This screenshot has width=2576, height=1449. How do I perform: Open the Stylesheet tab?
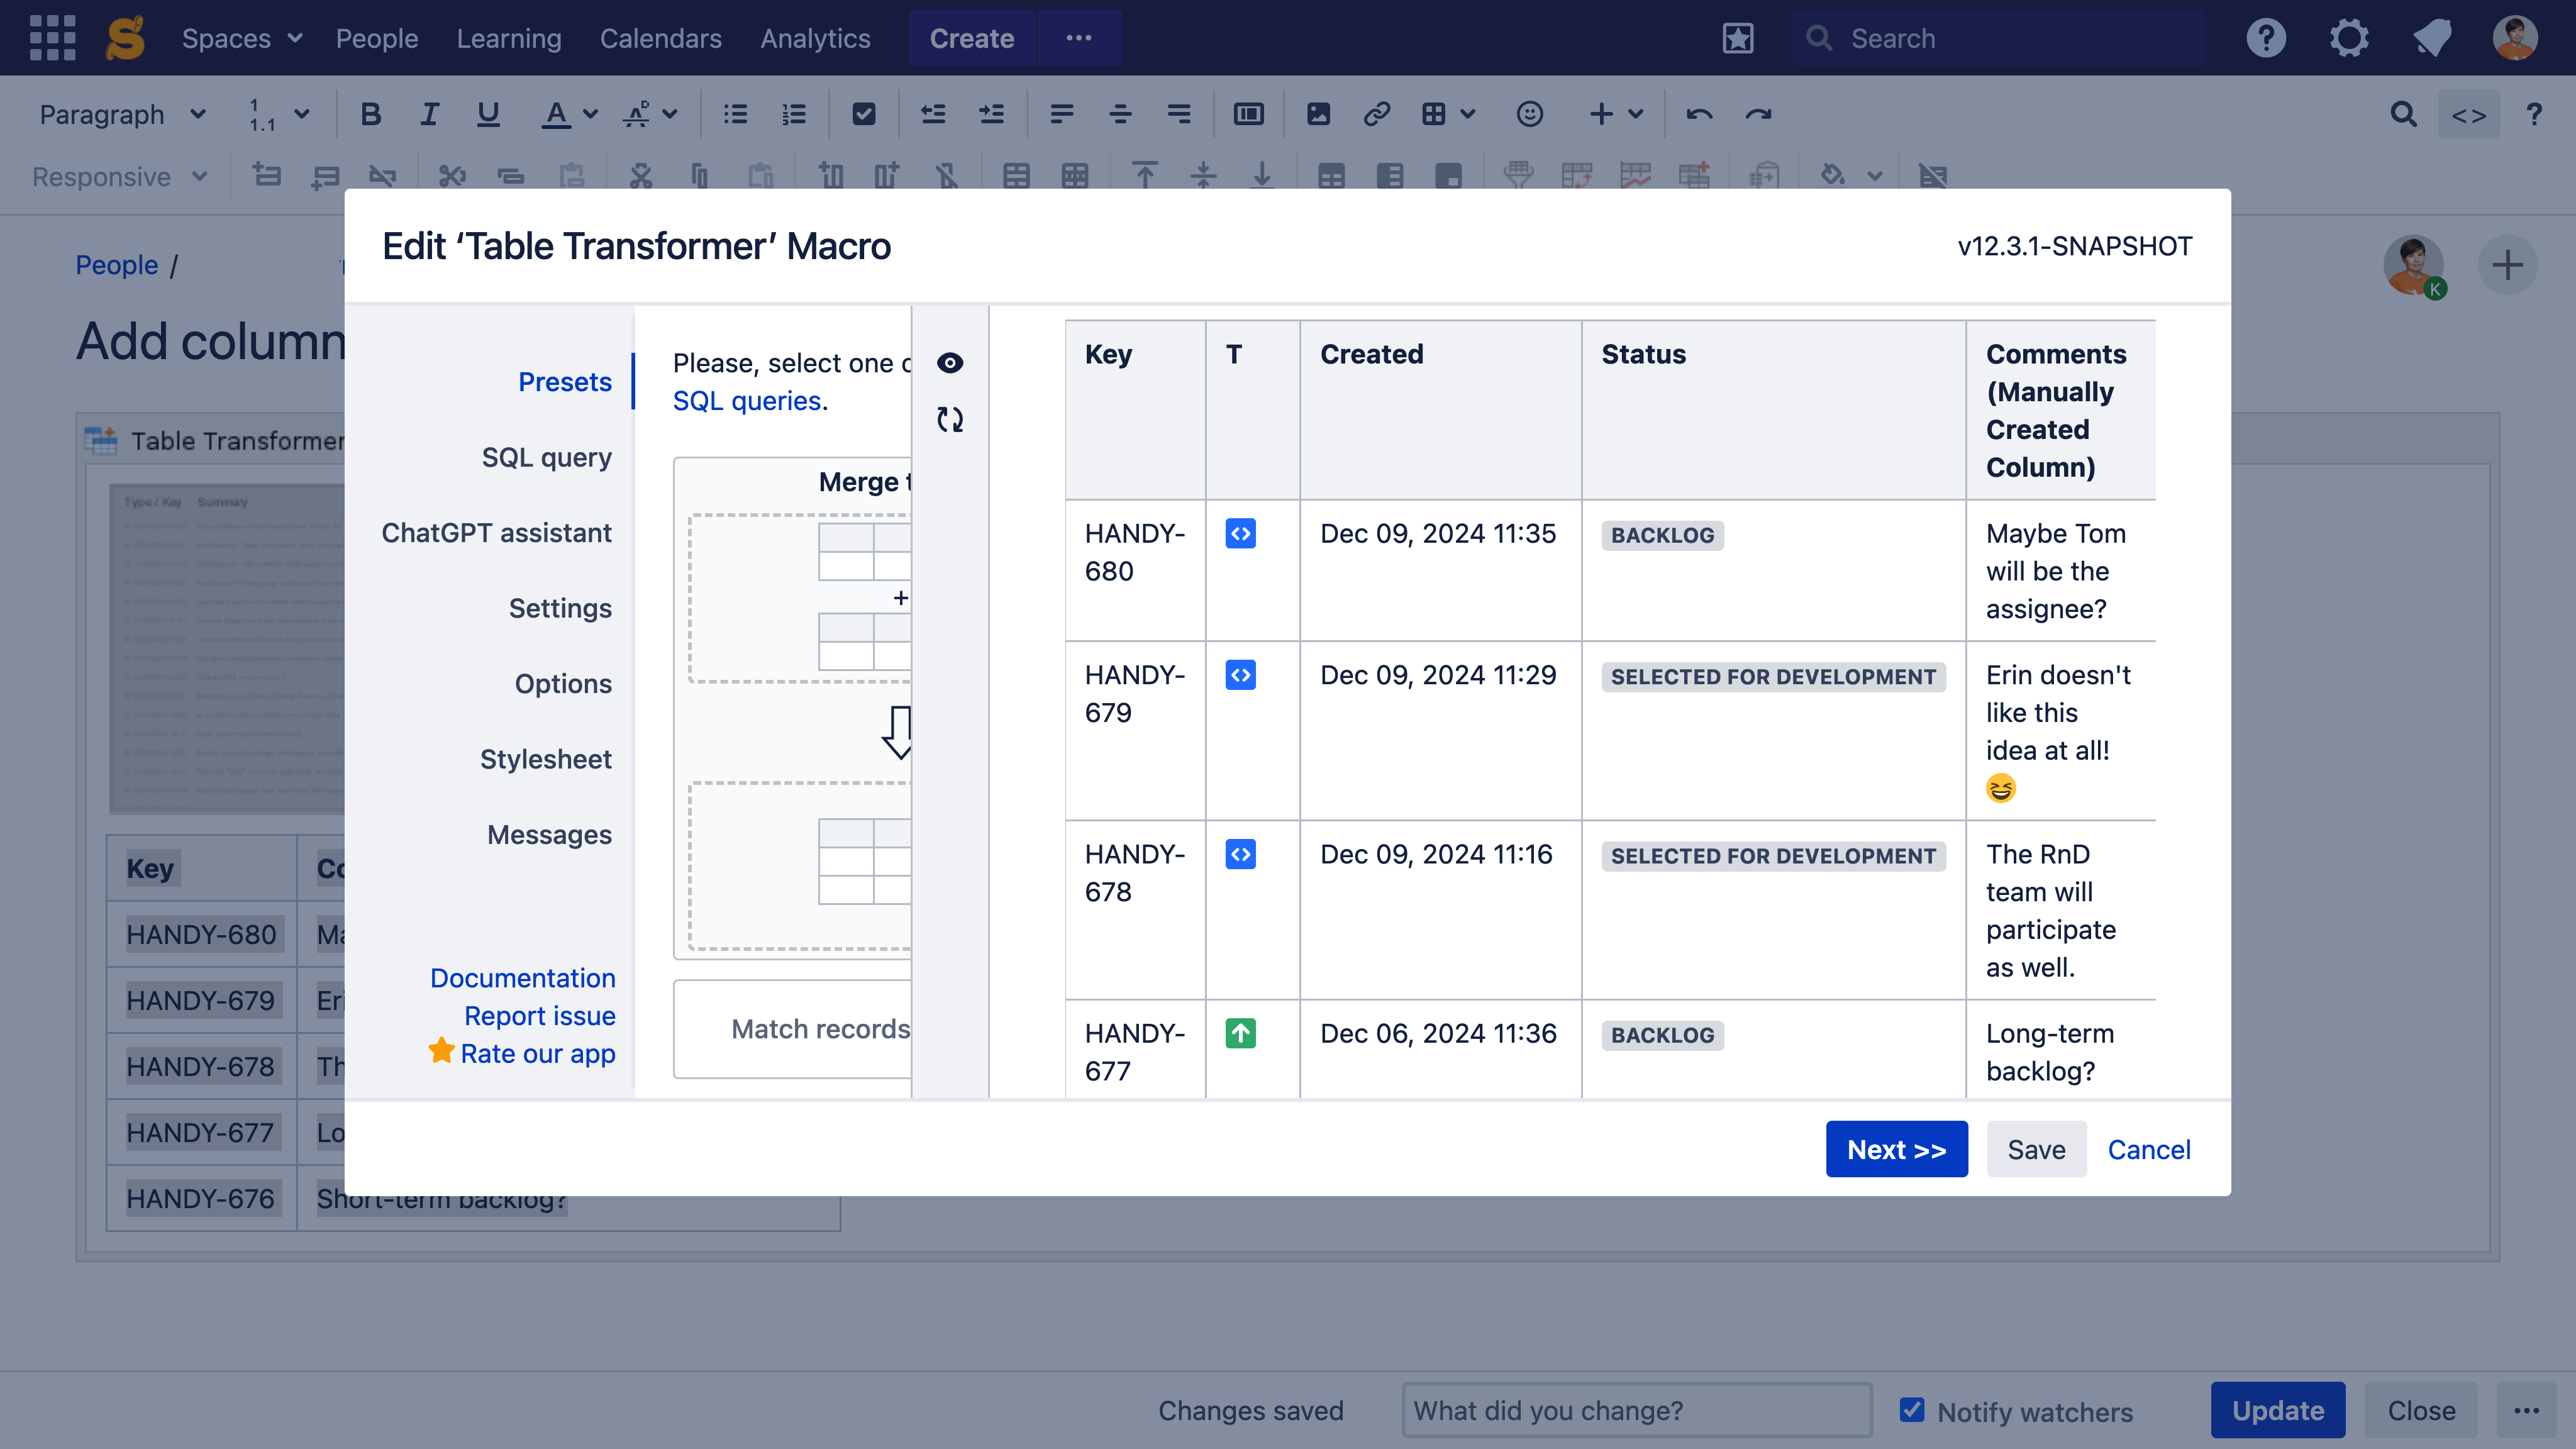tap(546, 759)
